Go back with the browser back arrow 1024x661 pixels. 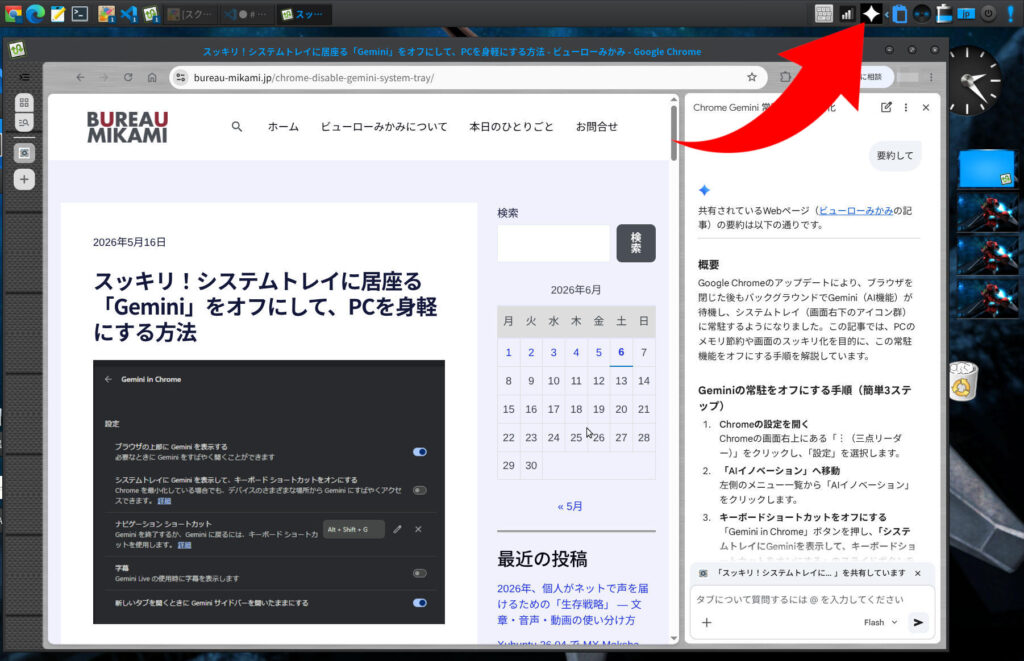pyautogui.click(x=80, y=77)
